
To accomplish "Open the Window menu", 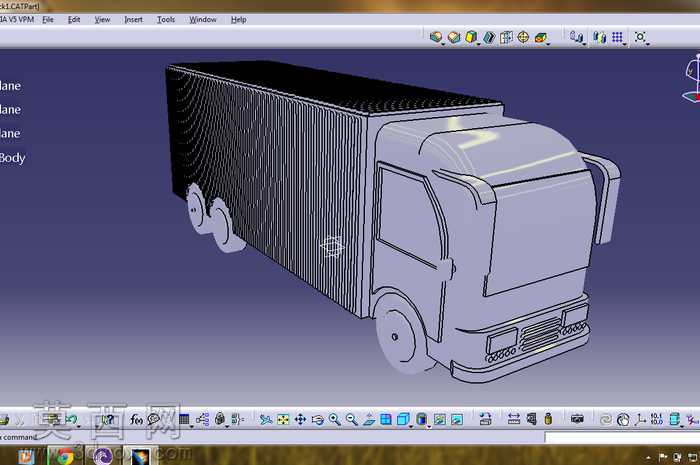I will [203, 20].
